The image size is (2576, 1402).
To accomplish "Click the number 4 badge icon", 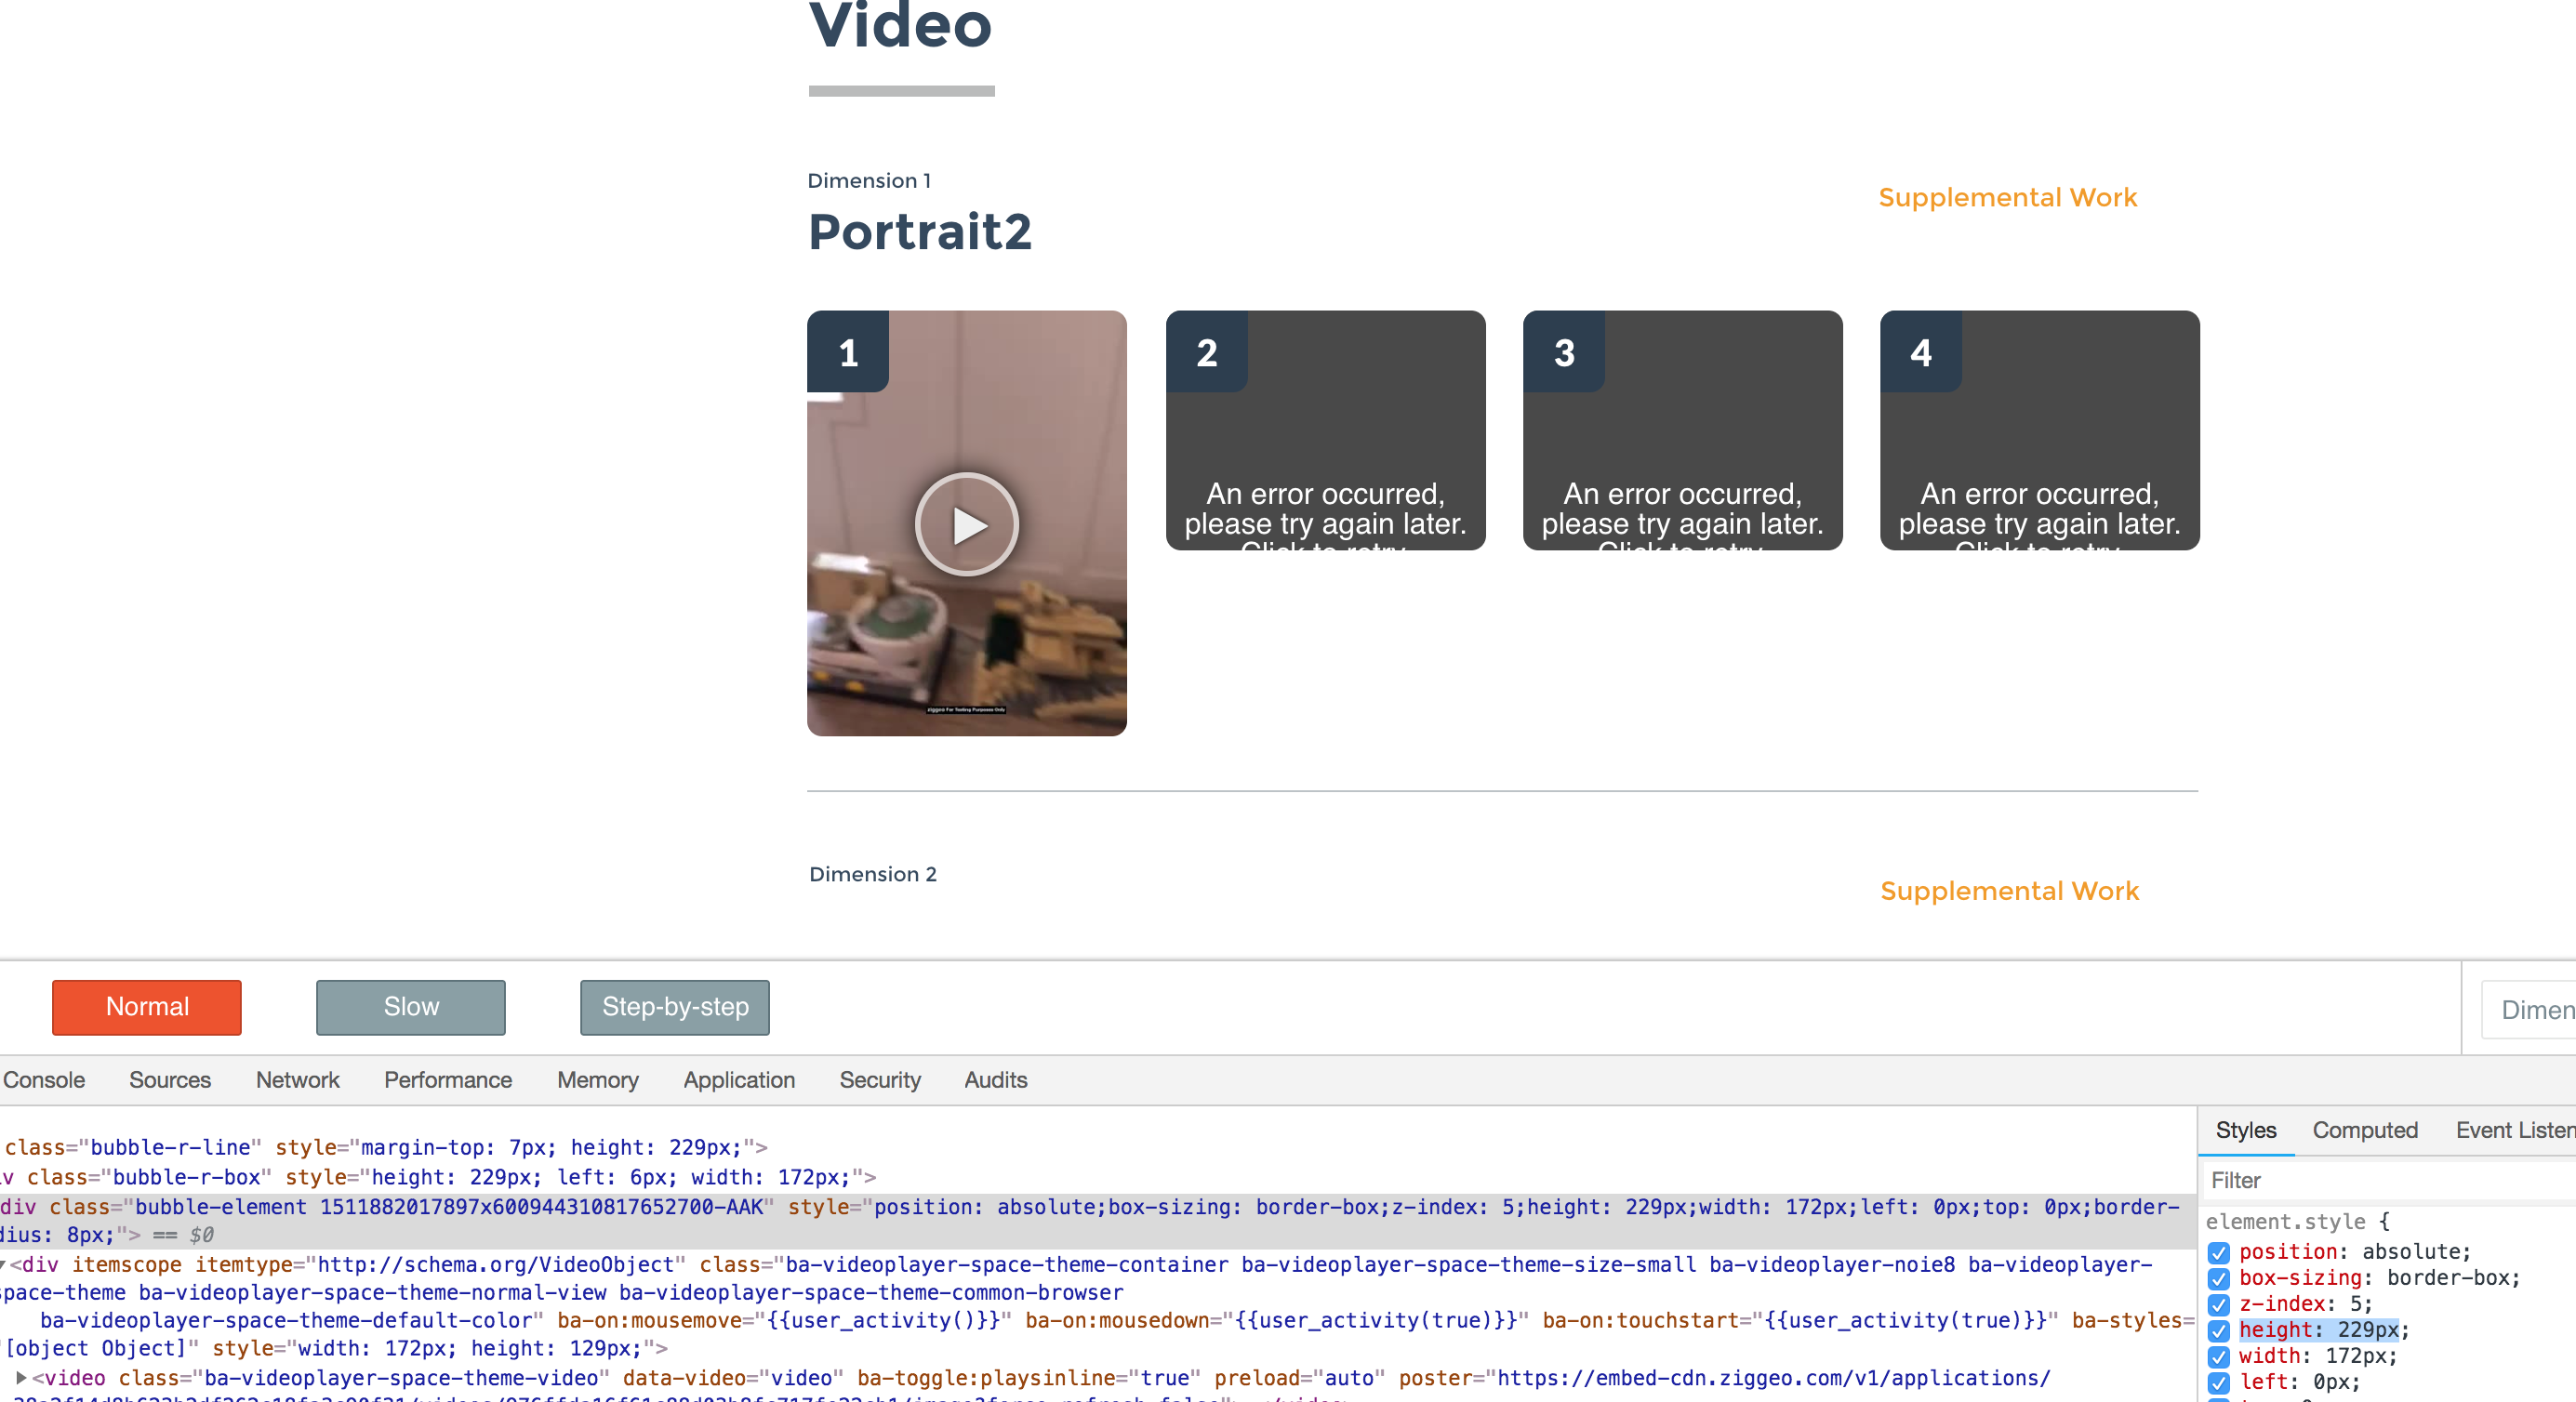I will [1920, 352].
